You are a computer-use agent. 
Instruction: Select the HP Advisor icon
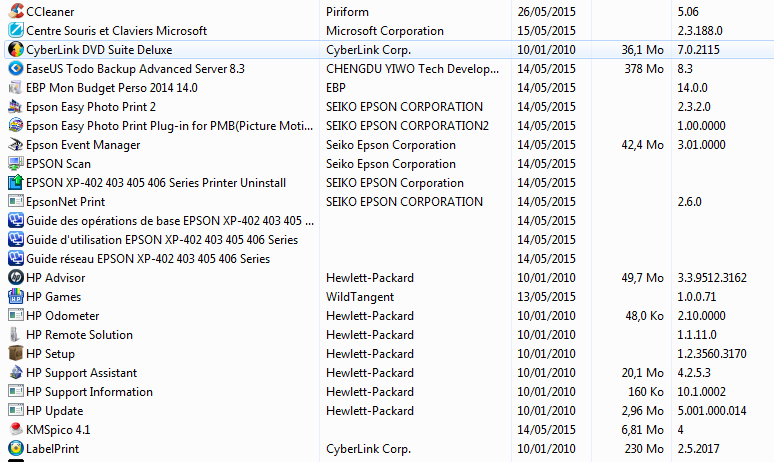[16, 277]
